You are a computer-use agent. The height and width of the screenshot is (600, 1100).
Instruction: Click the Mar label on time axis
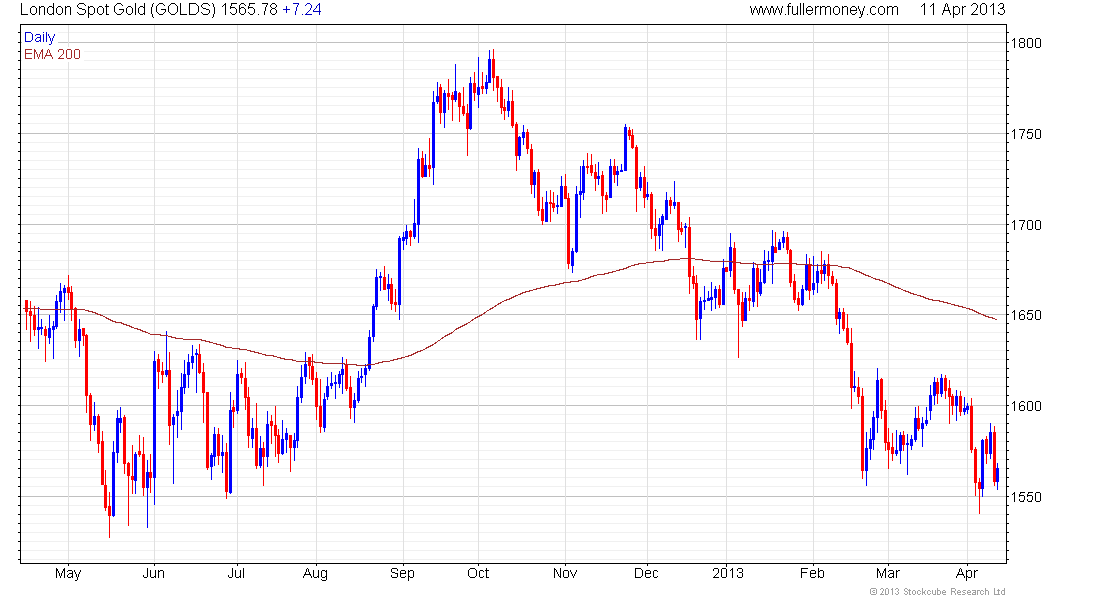tap(887, 573)
